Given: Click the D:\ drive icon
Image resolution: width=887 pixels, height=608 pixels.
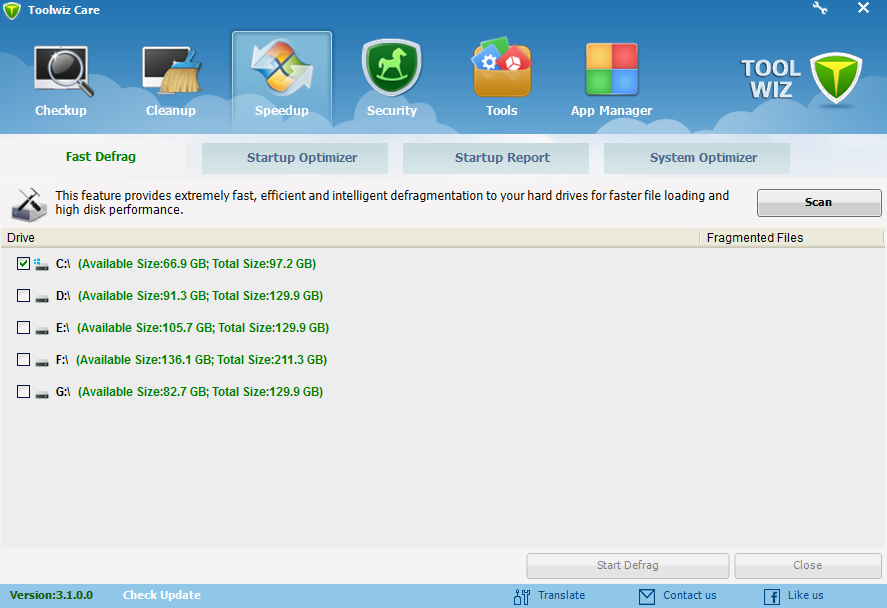Looking at the screenshot, I should coord(42,297).
